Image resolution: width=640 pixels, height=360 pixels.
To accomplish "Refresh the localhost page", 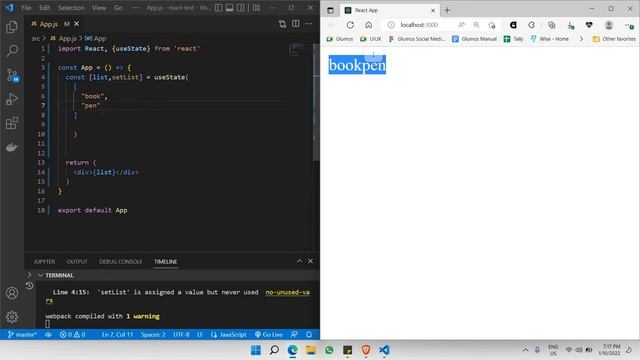I will [350, 25].
